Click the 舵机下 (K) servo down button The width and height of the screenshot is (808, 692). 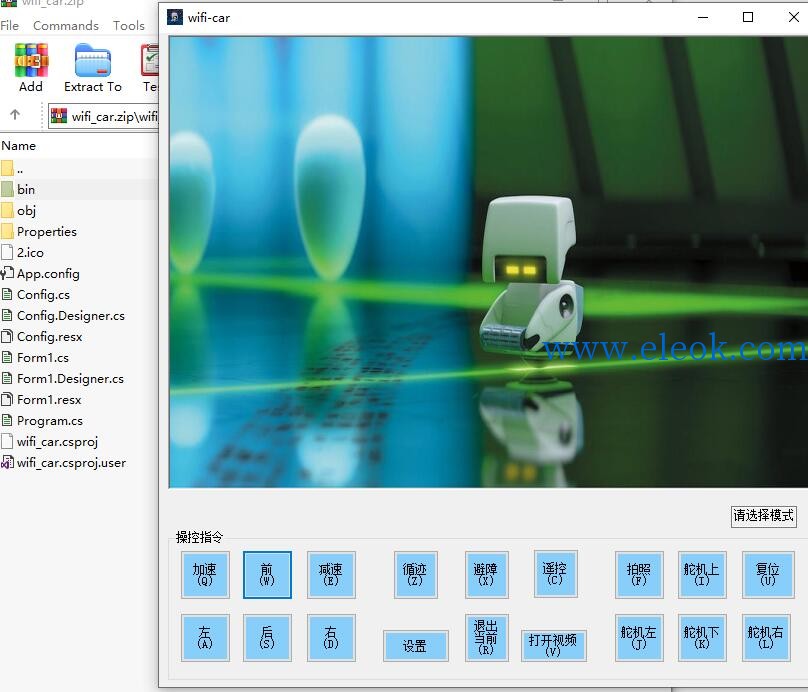click(x=702, y=637)
